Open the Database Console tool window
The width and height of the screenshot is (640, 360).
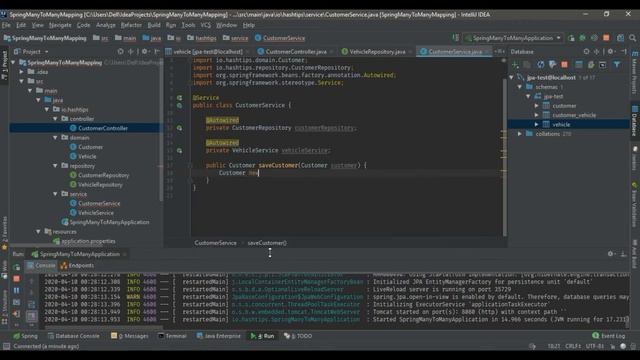(x=73, y=336)
